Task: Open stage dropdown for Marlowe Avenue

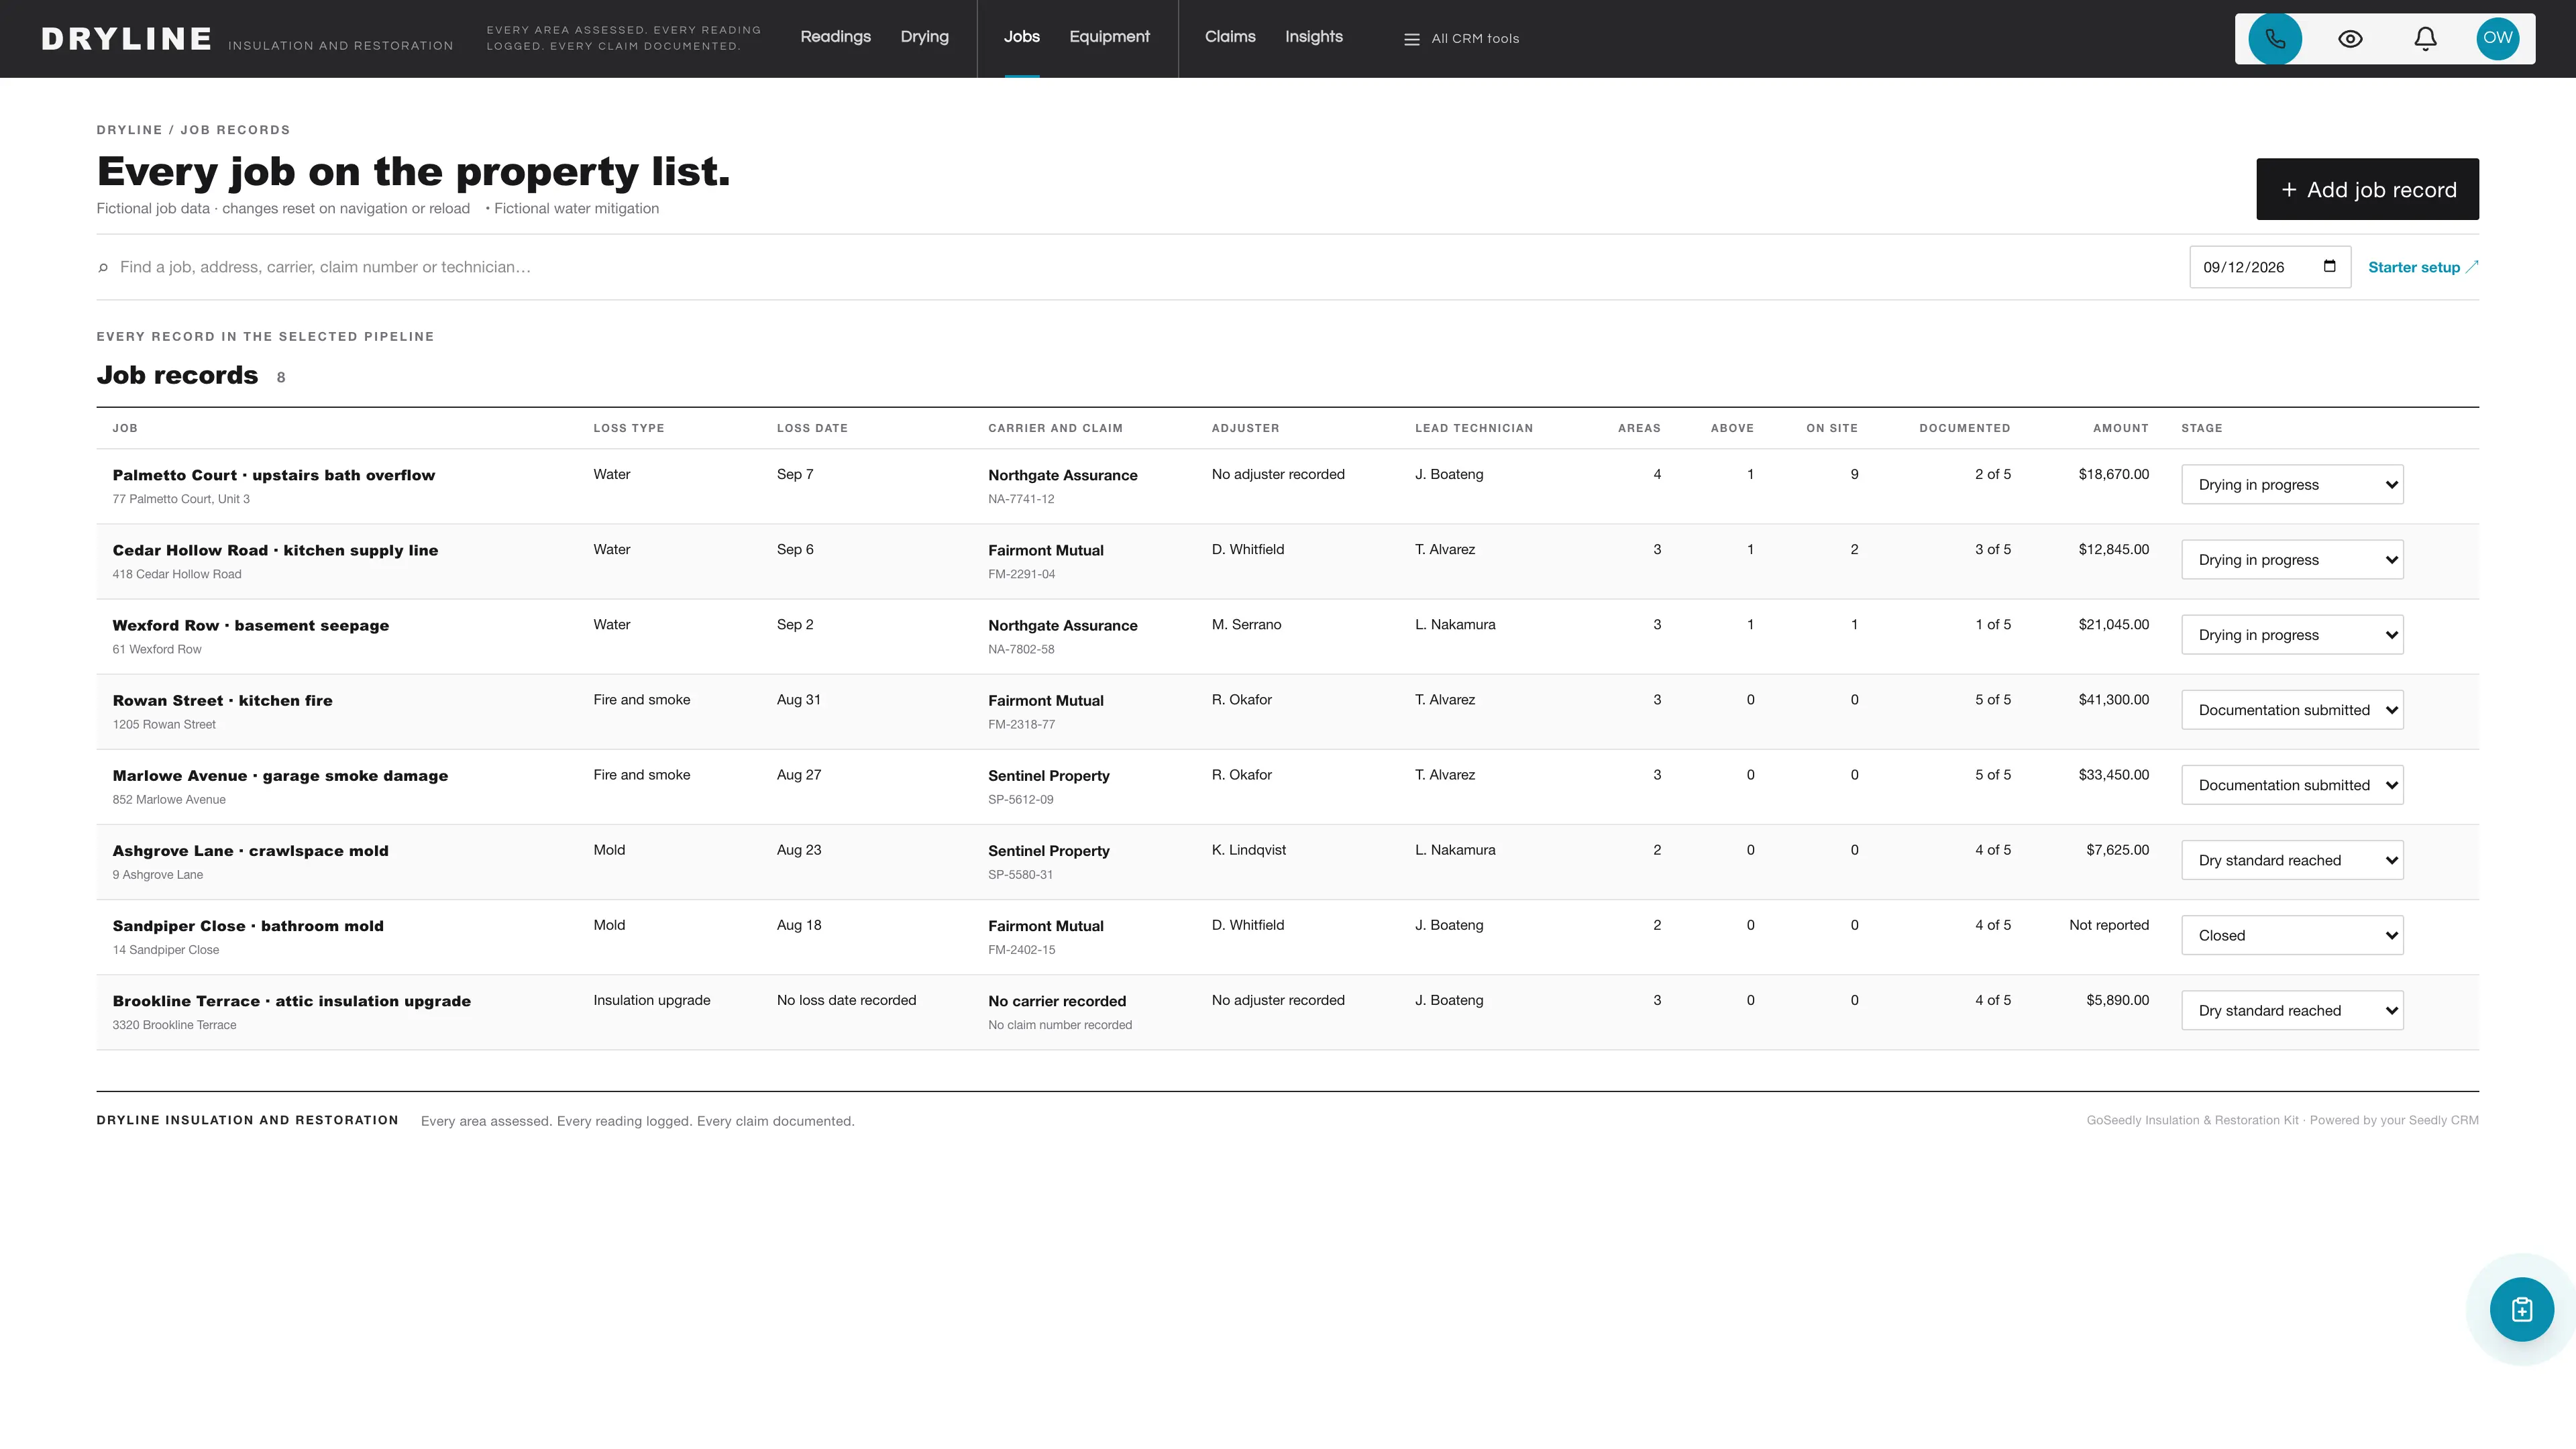Action: [2292, 785]
